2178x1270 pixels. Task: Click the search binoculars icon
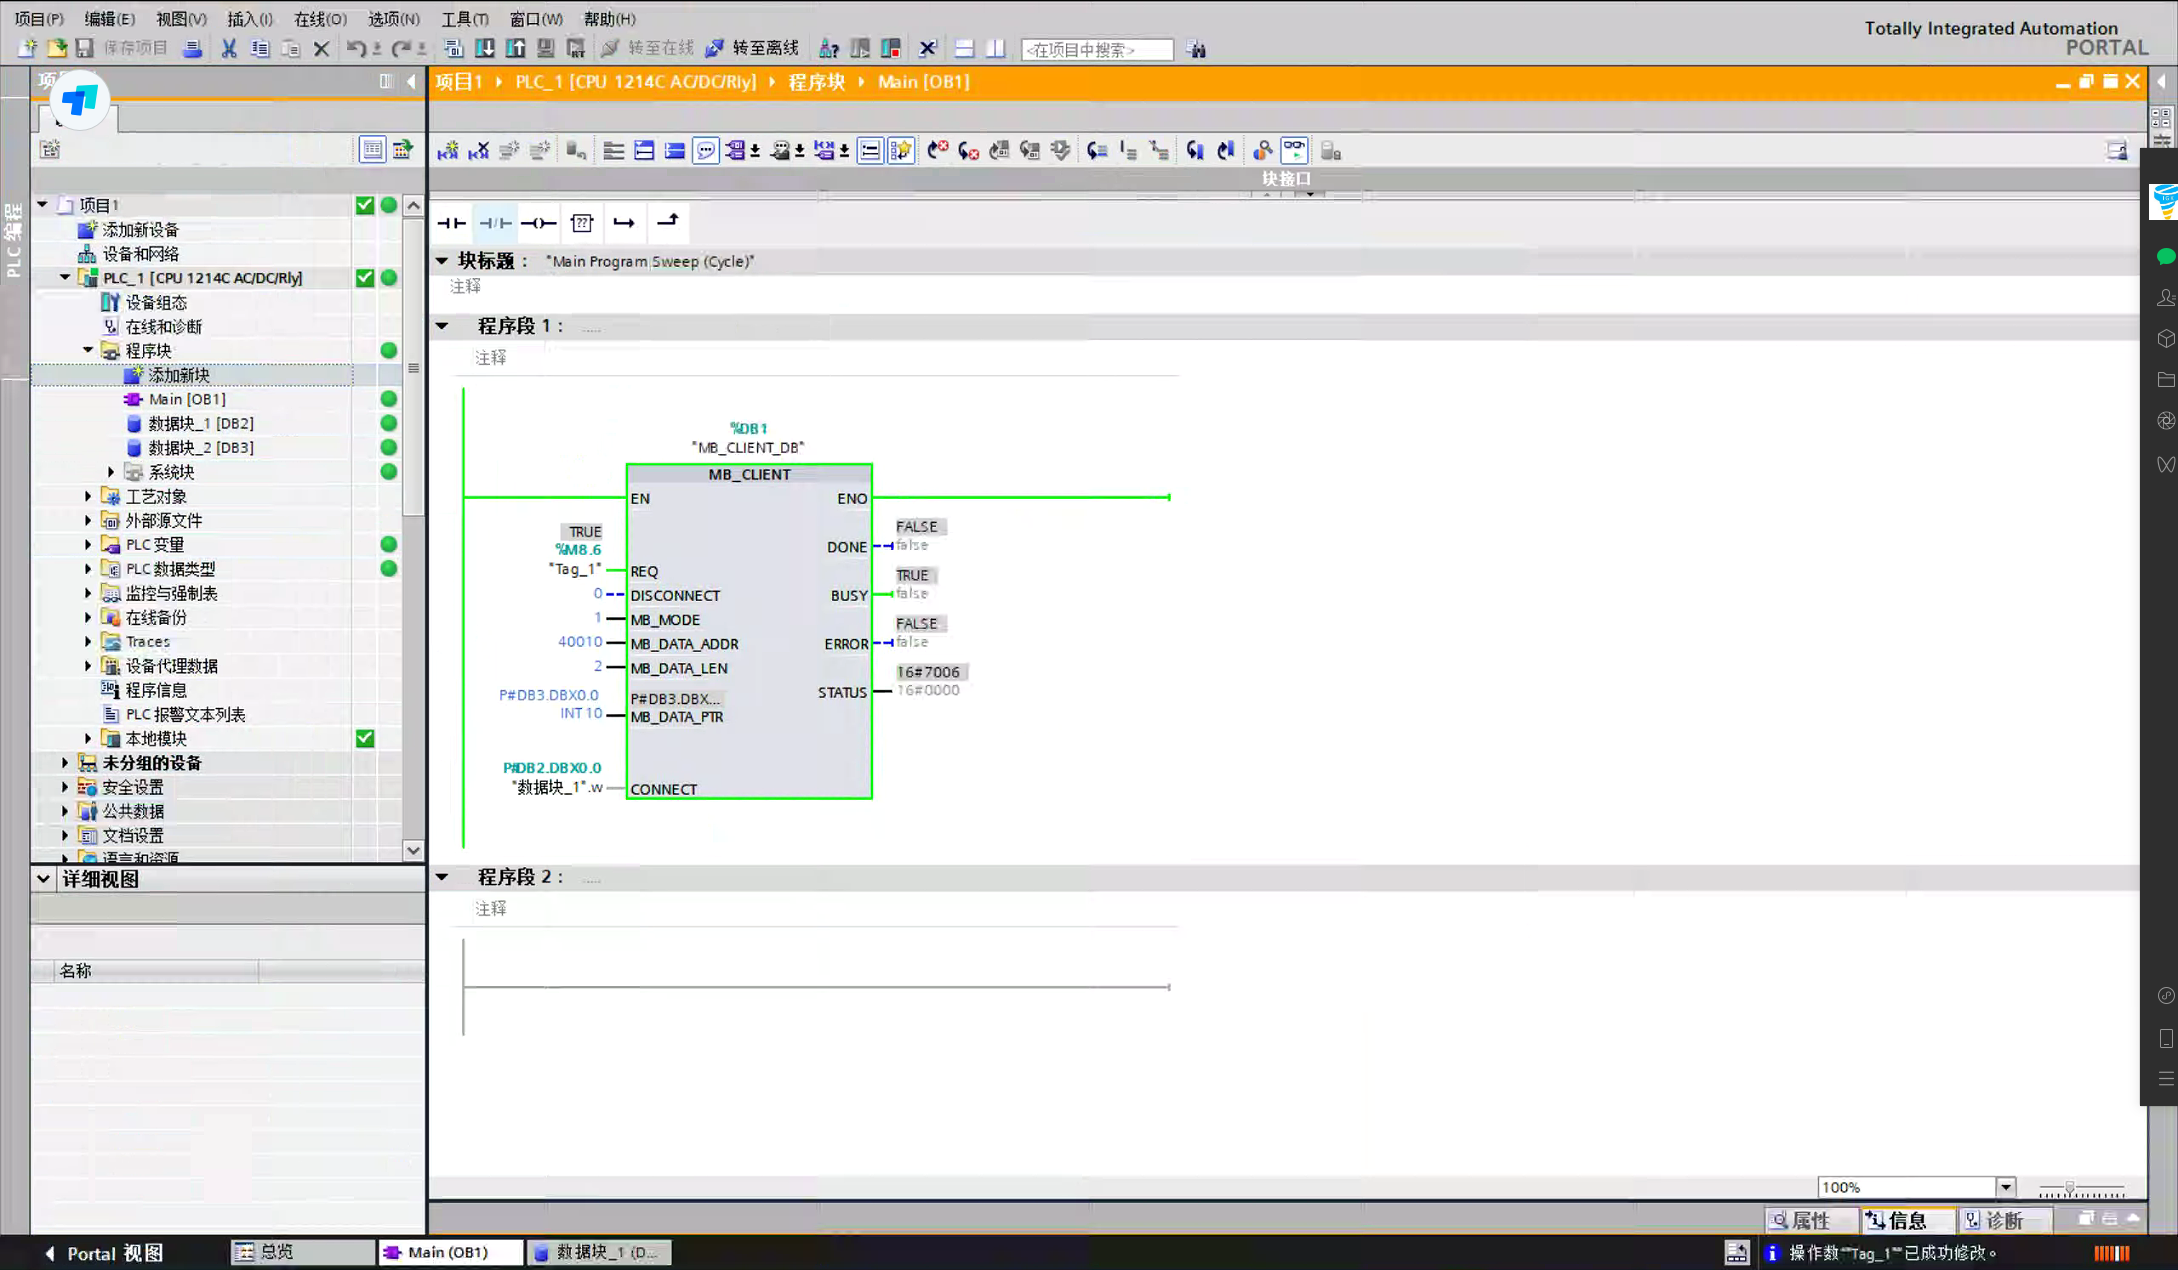click(1196, 49)
